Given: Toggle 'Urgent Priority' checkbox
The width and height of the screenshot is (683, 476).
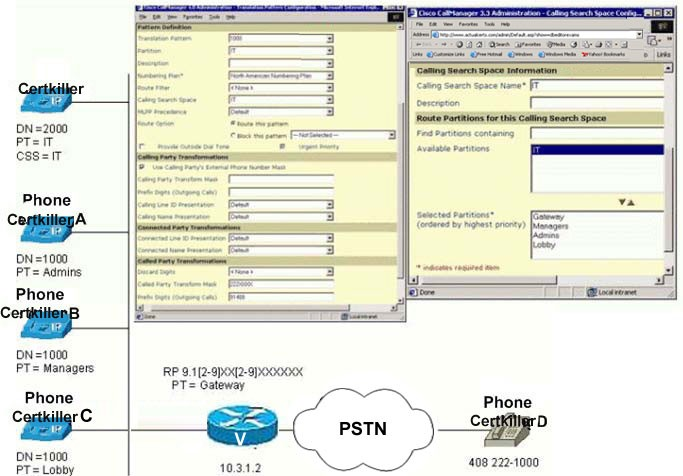Looking at the screenshot, I should point(282,146).
